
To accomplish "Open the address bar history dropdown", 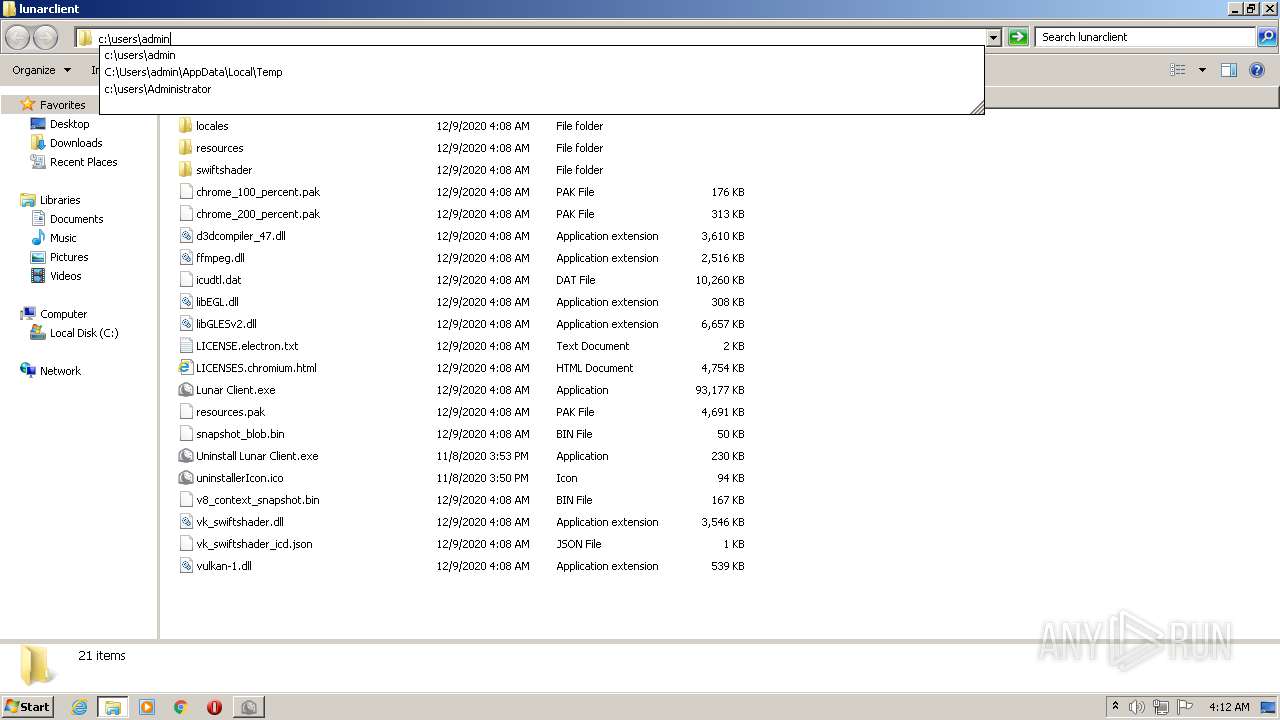I will point(993,38).
